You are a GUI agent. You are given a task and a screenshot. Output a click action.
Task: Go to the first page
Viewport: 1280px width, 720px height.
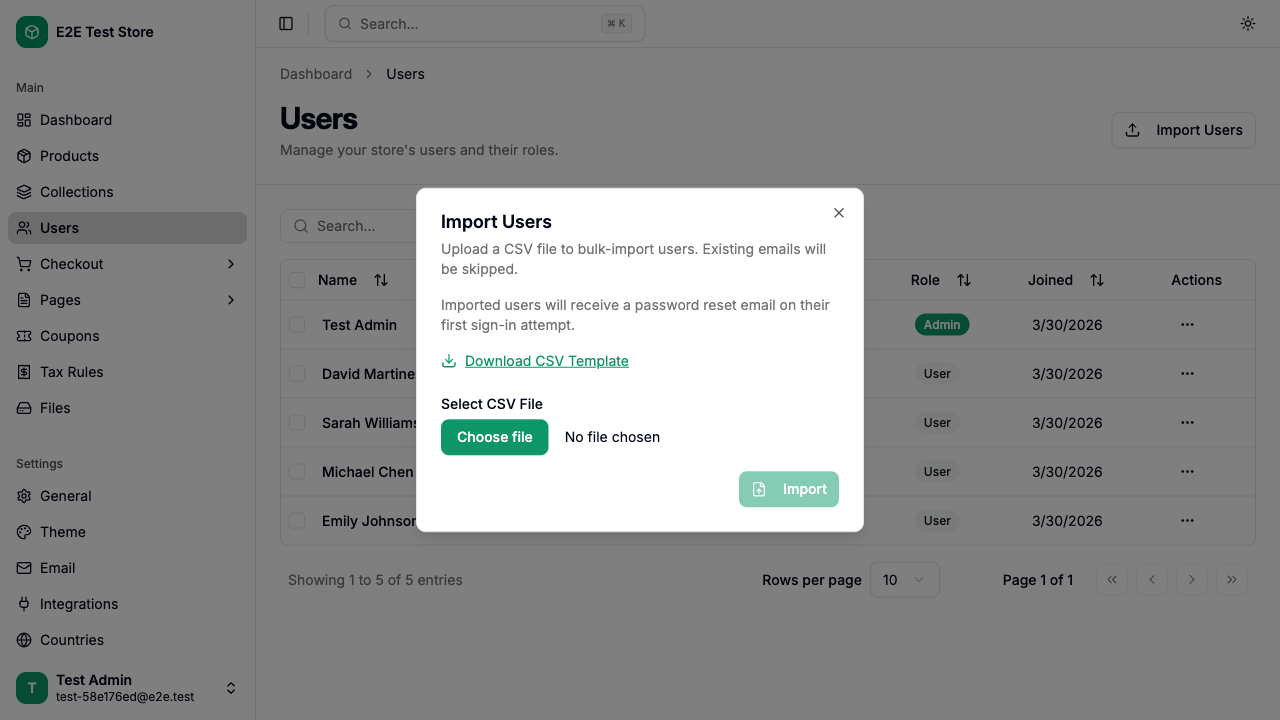click(1112, 580)
